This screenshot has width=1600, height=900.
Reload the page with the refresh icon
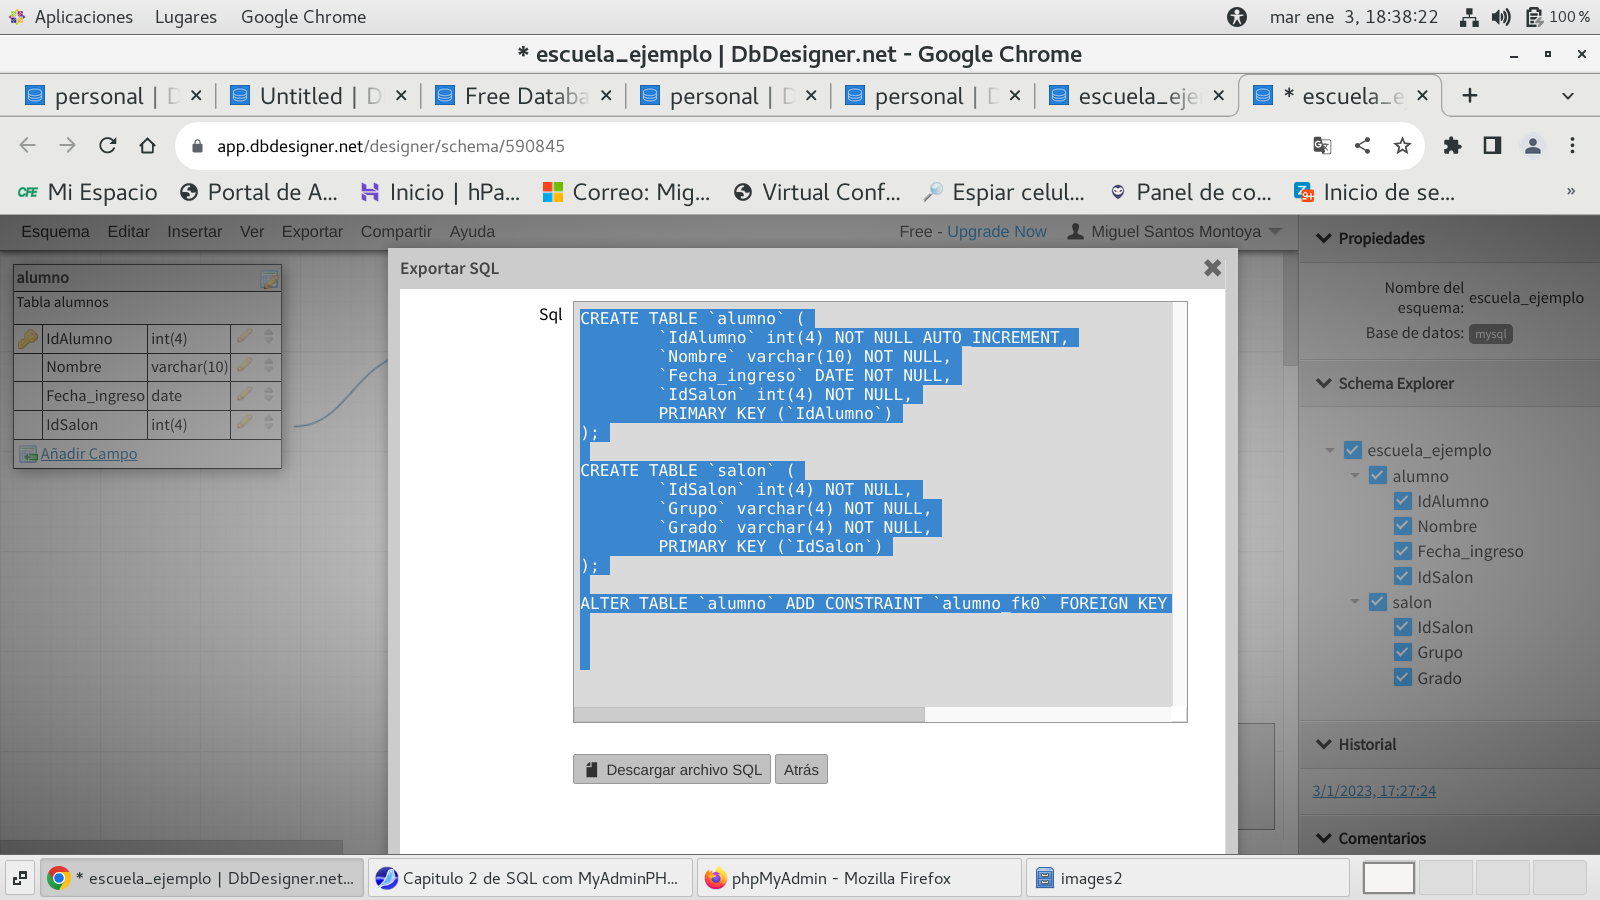tap(108, 146)
